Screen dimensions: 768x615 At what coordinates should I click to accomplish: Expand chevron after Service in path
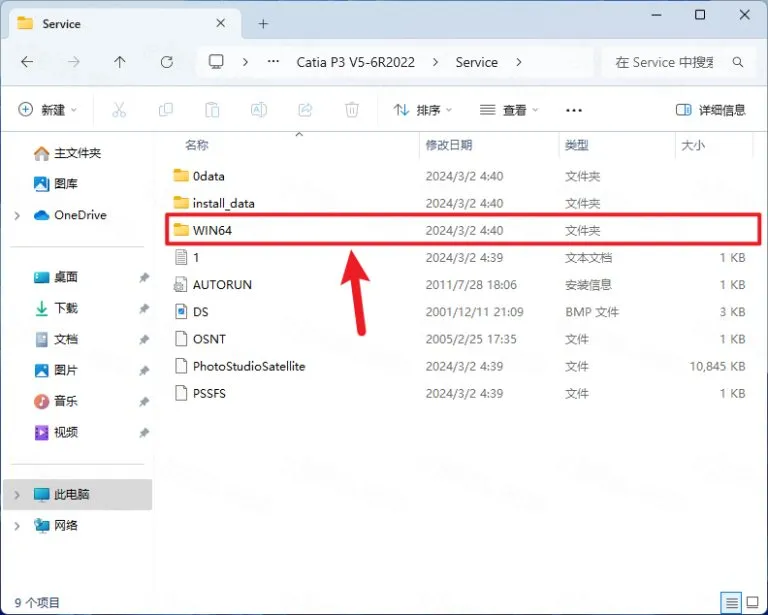(x=519, y=62)
